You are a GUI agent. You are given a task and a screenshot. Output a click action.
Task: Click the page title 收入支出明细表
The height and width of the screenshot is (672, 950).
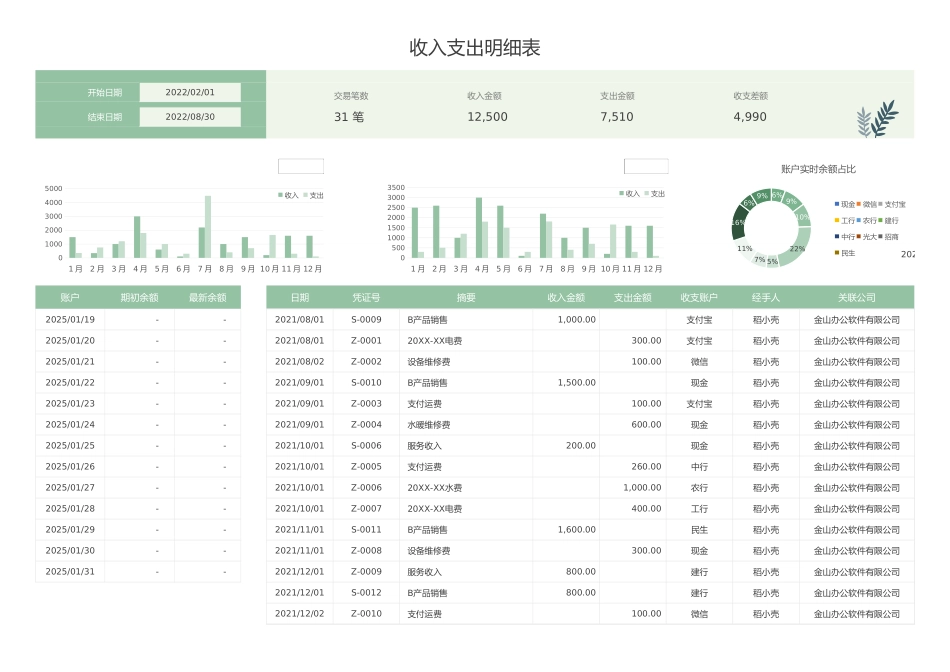pos(475,47)
